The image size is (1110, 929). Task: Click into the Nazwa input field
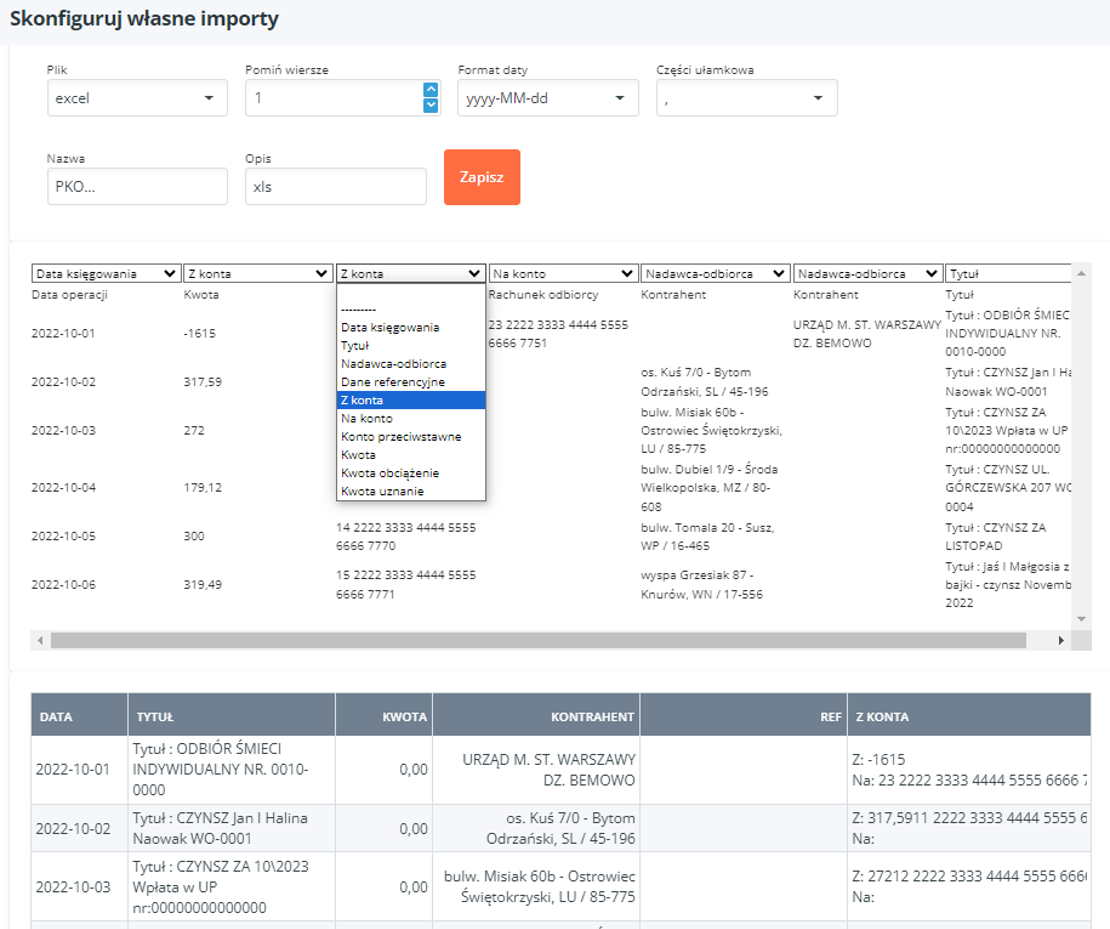[x=137, y=186]
